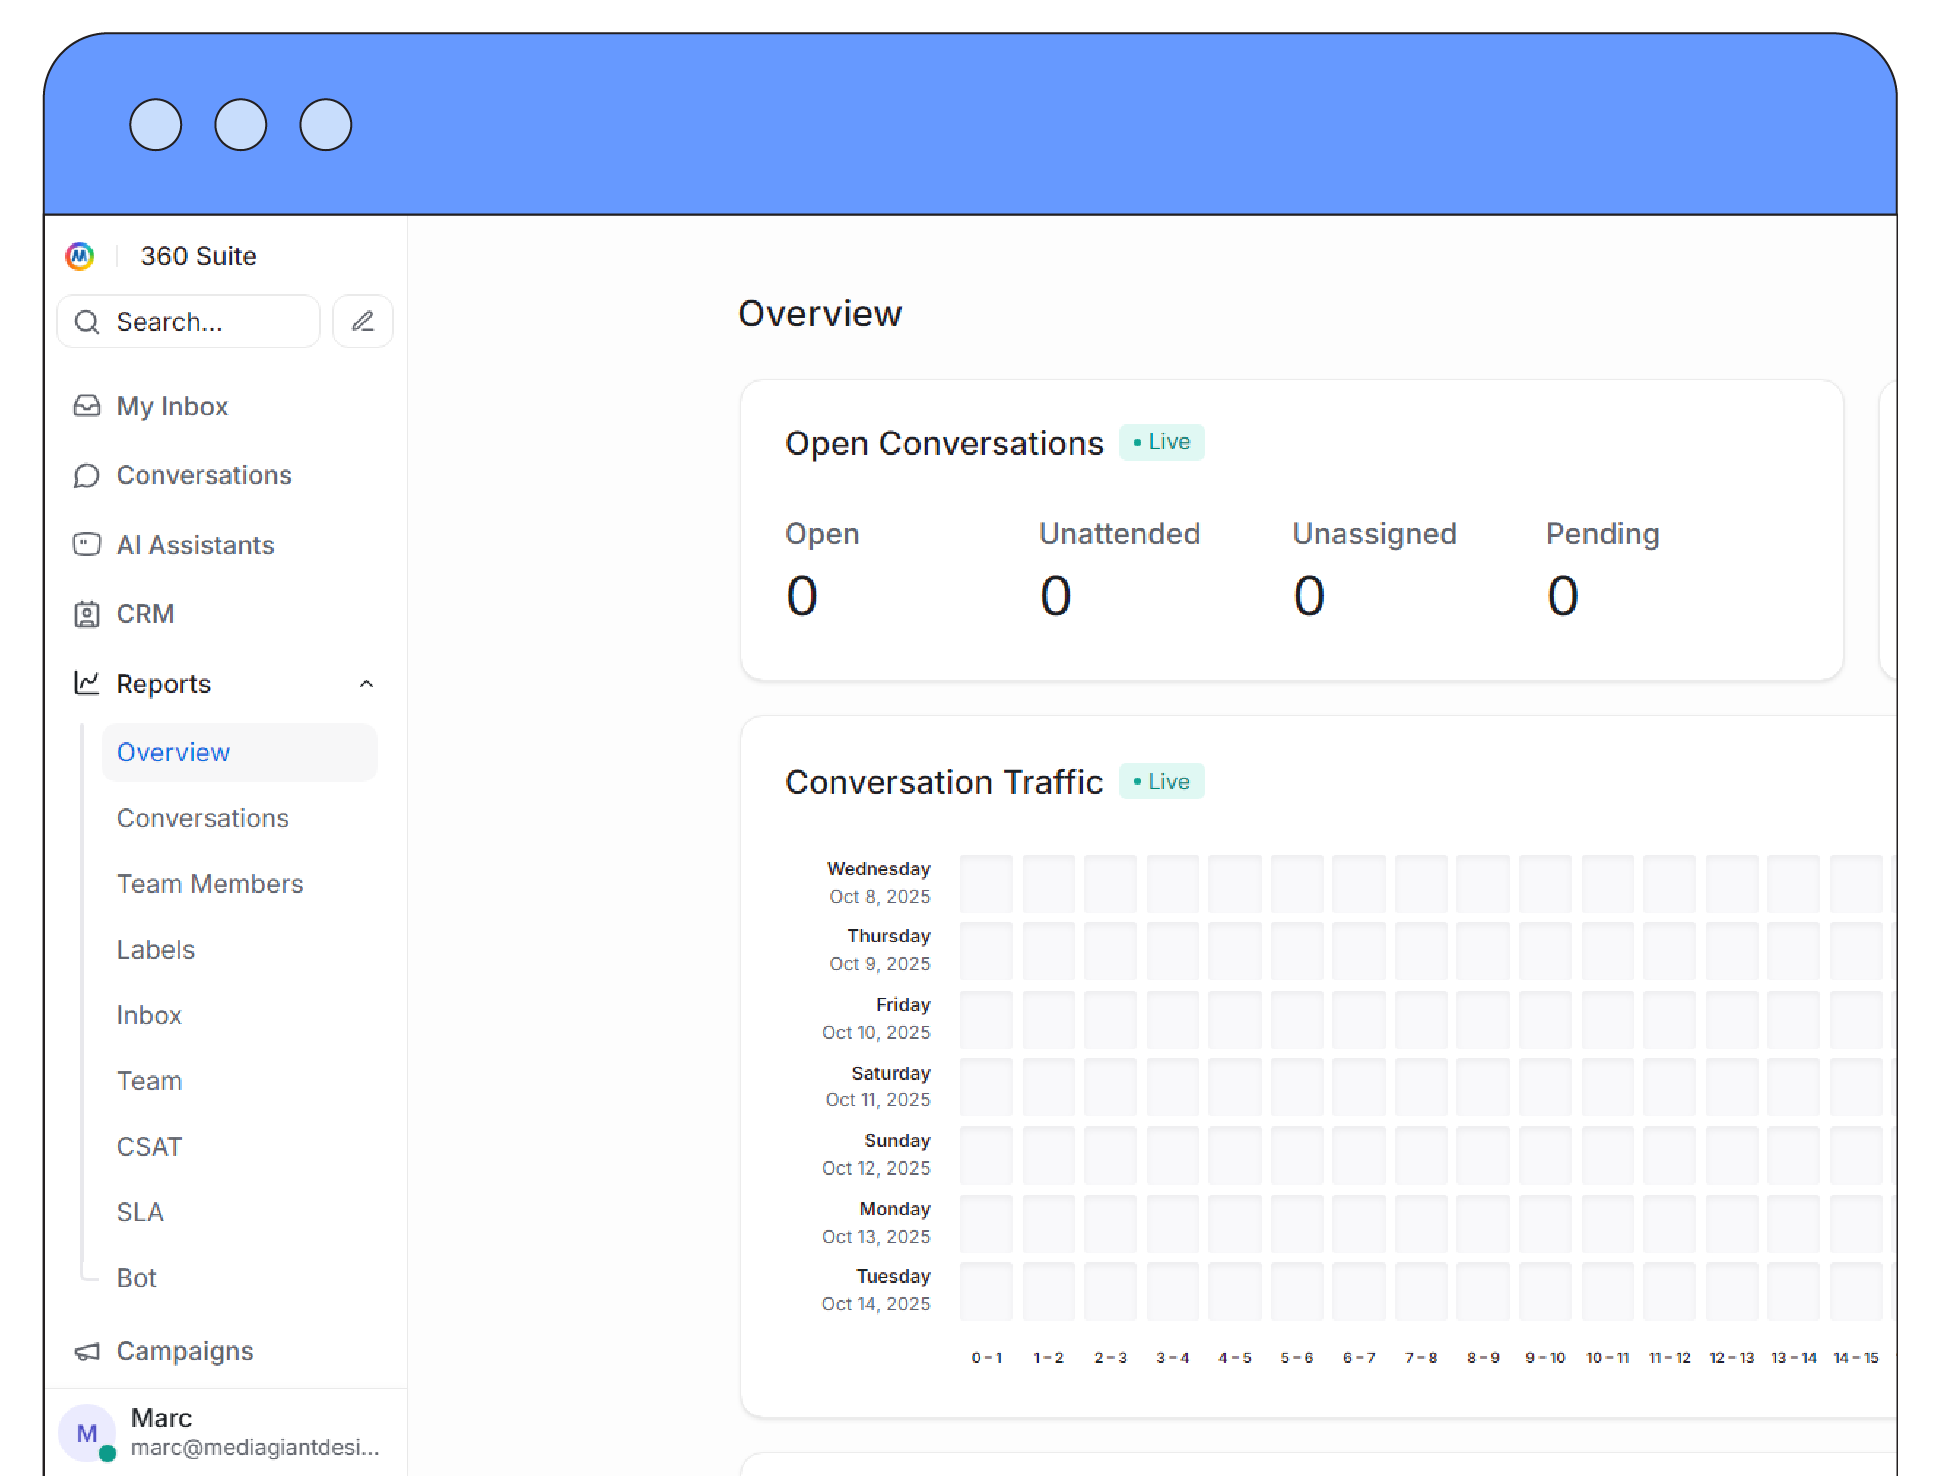The width and height of the screenshot is (1941, 1476).
Task: Click Marc's avatar with online status
Action: point(87,1433)
